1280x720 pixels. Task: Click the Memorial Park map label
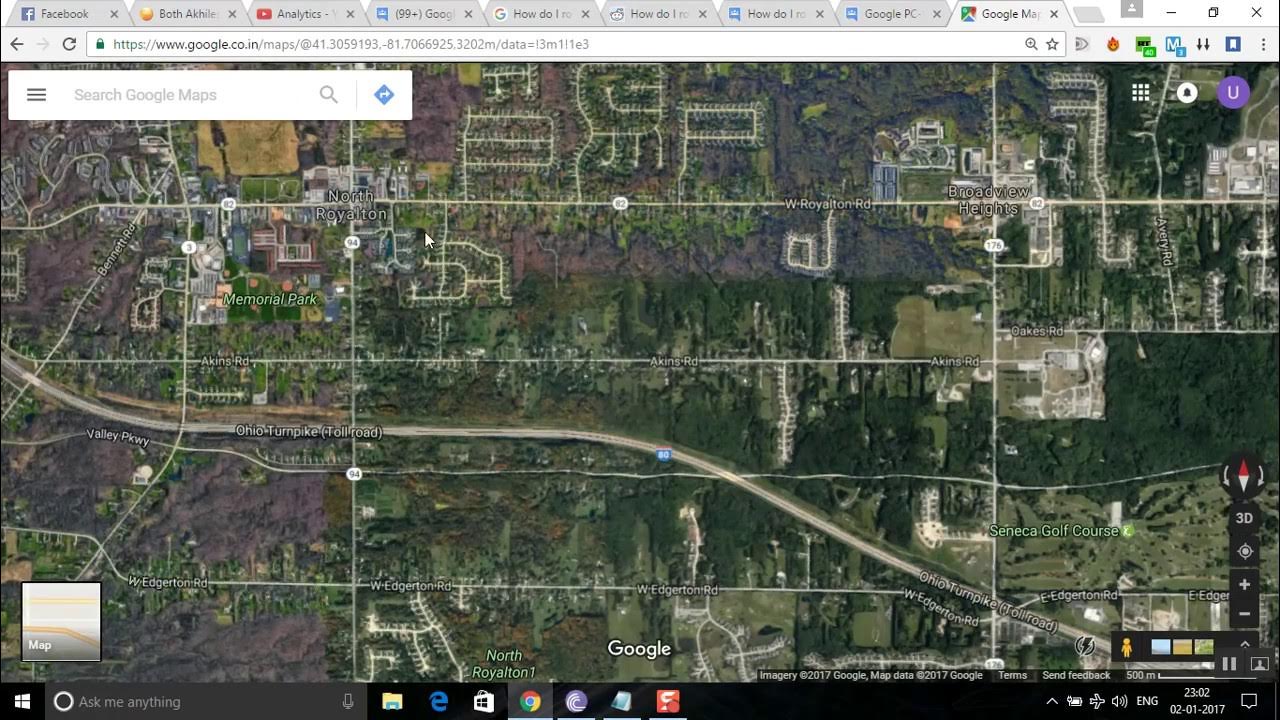pyautogui.click(x=270, y=299)
